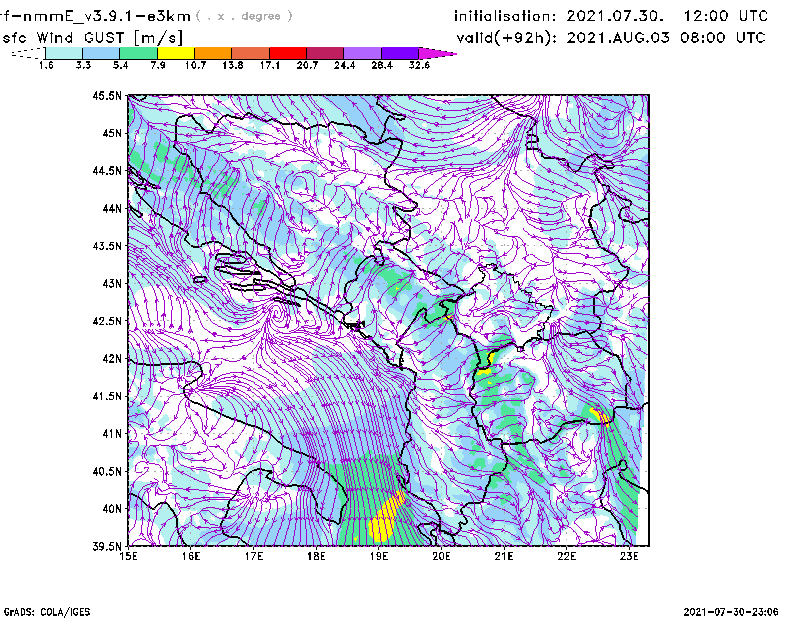
Task: Click the lavender 24.4–28.4 legend swatch
Action: pos(362,53)
